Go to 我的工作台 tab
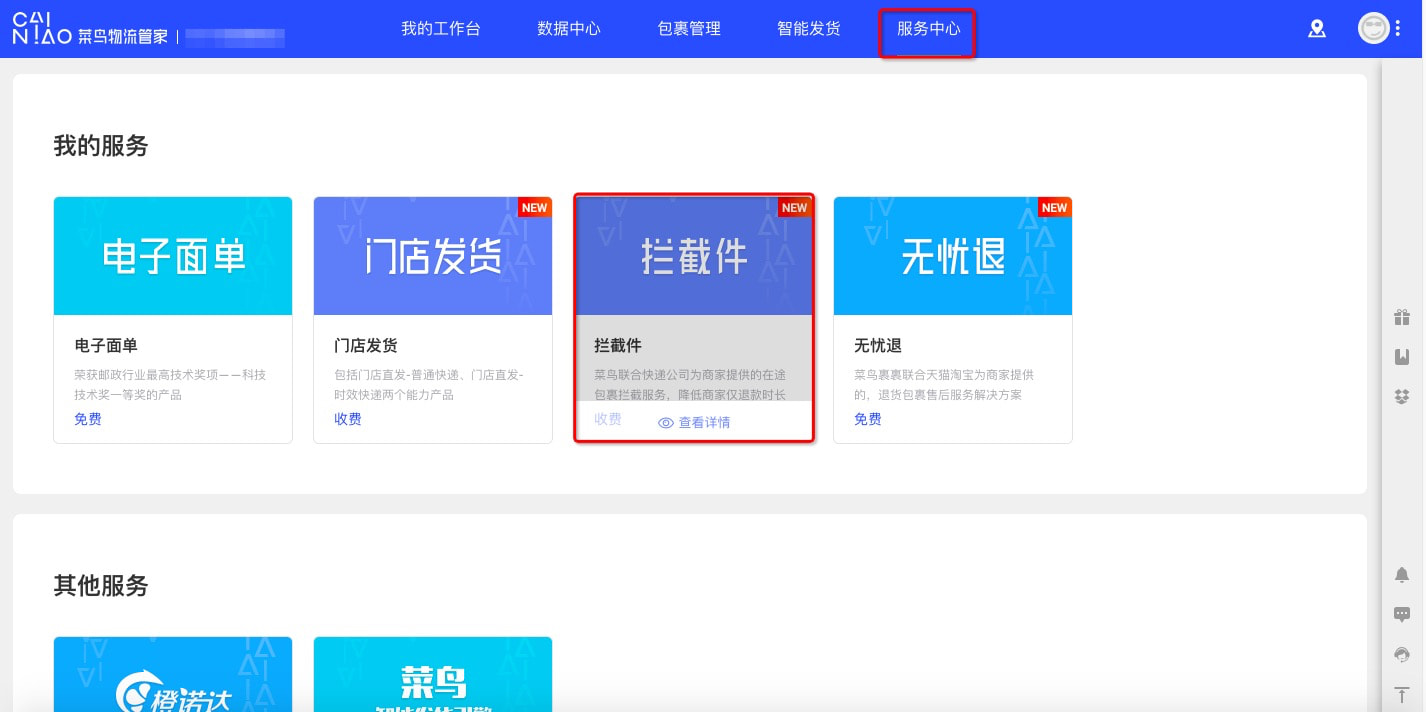 (x=441, y=29)
